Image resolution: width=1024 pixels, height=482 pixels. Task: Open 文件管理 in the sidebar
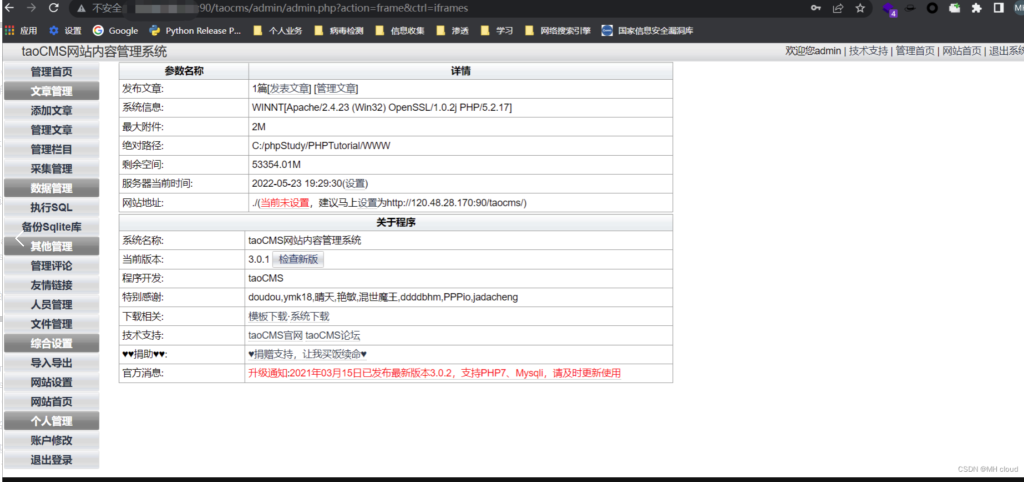coord(52,324)
